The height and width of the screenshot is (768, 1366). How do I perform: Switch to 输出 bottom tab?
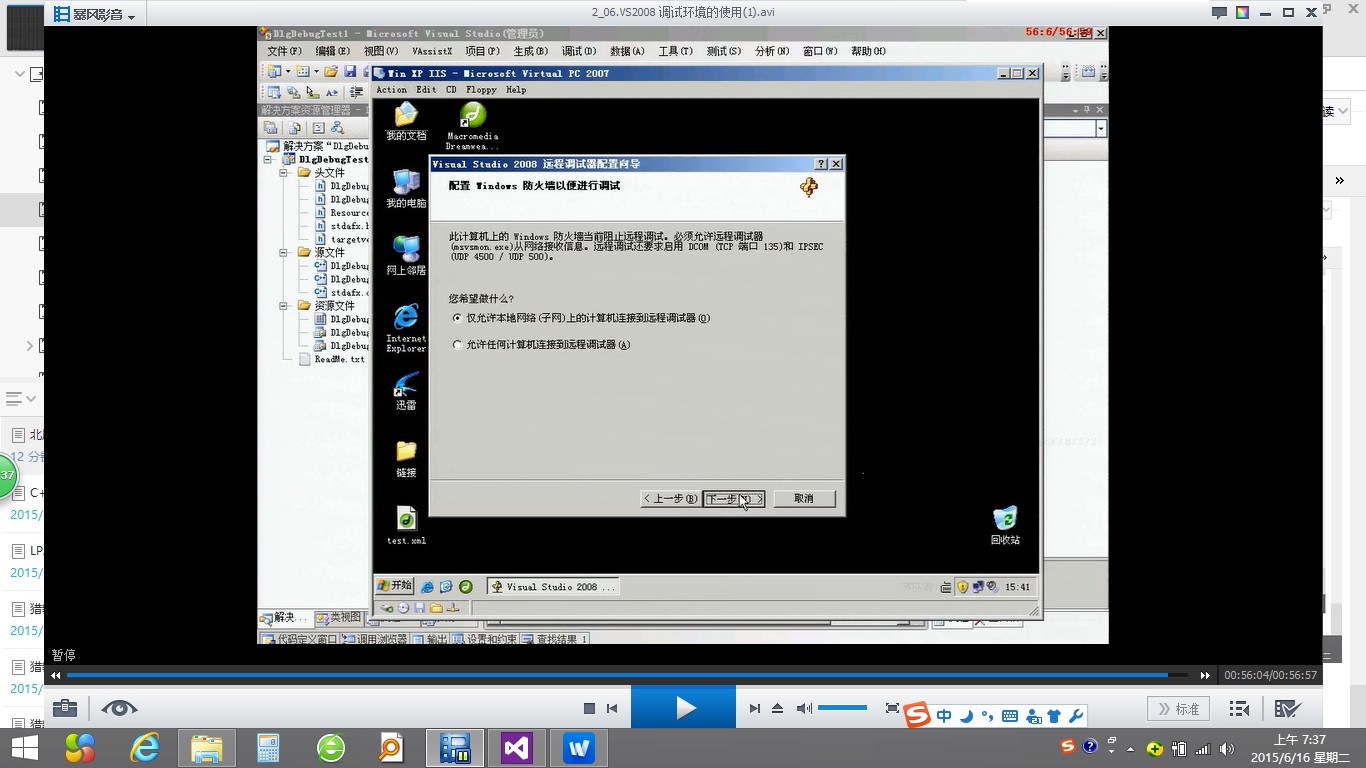point(431,639)
